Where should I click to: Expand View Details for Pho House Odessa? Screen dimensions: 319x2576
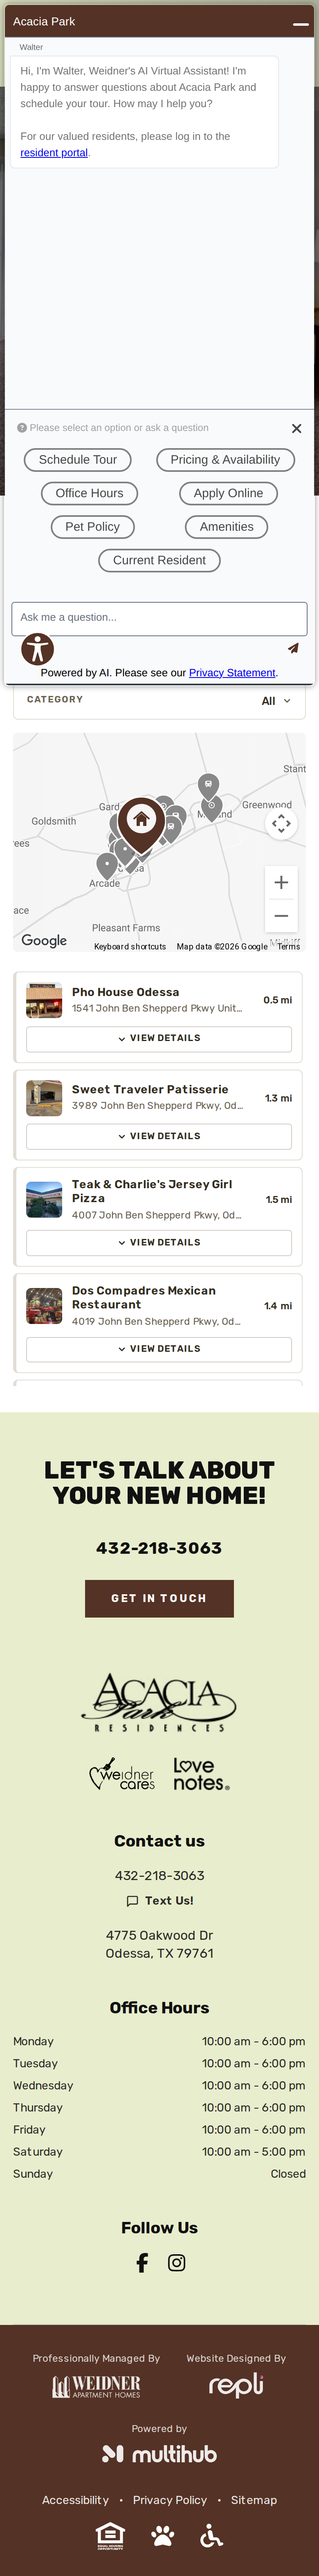click(159, 1038)
